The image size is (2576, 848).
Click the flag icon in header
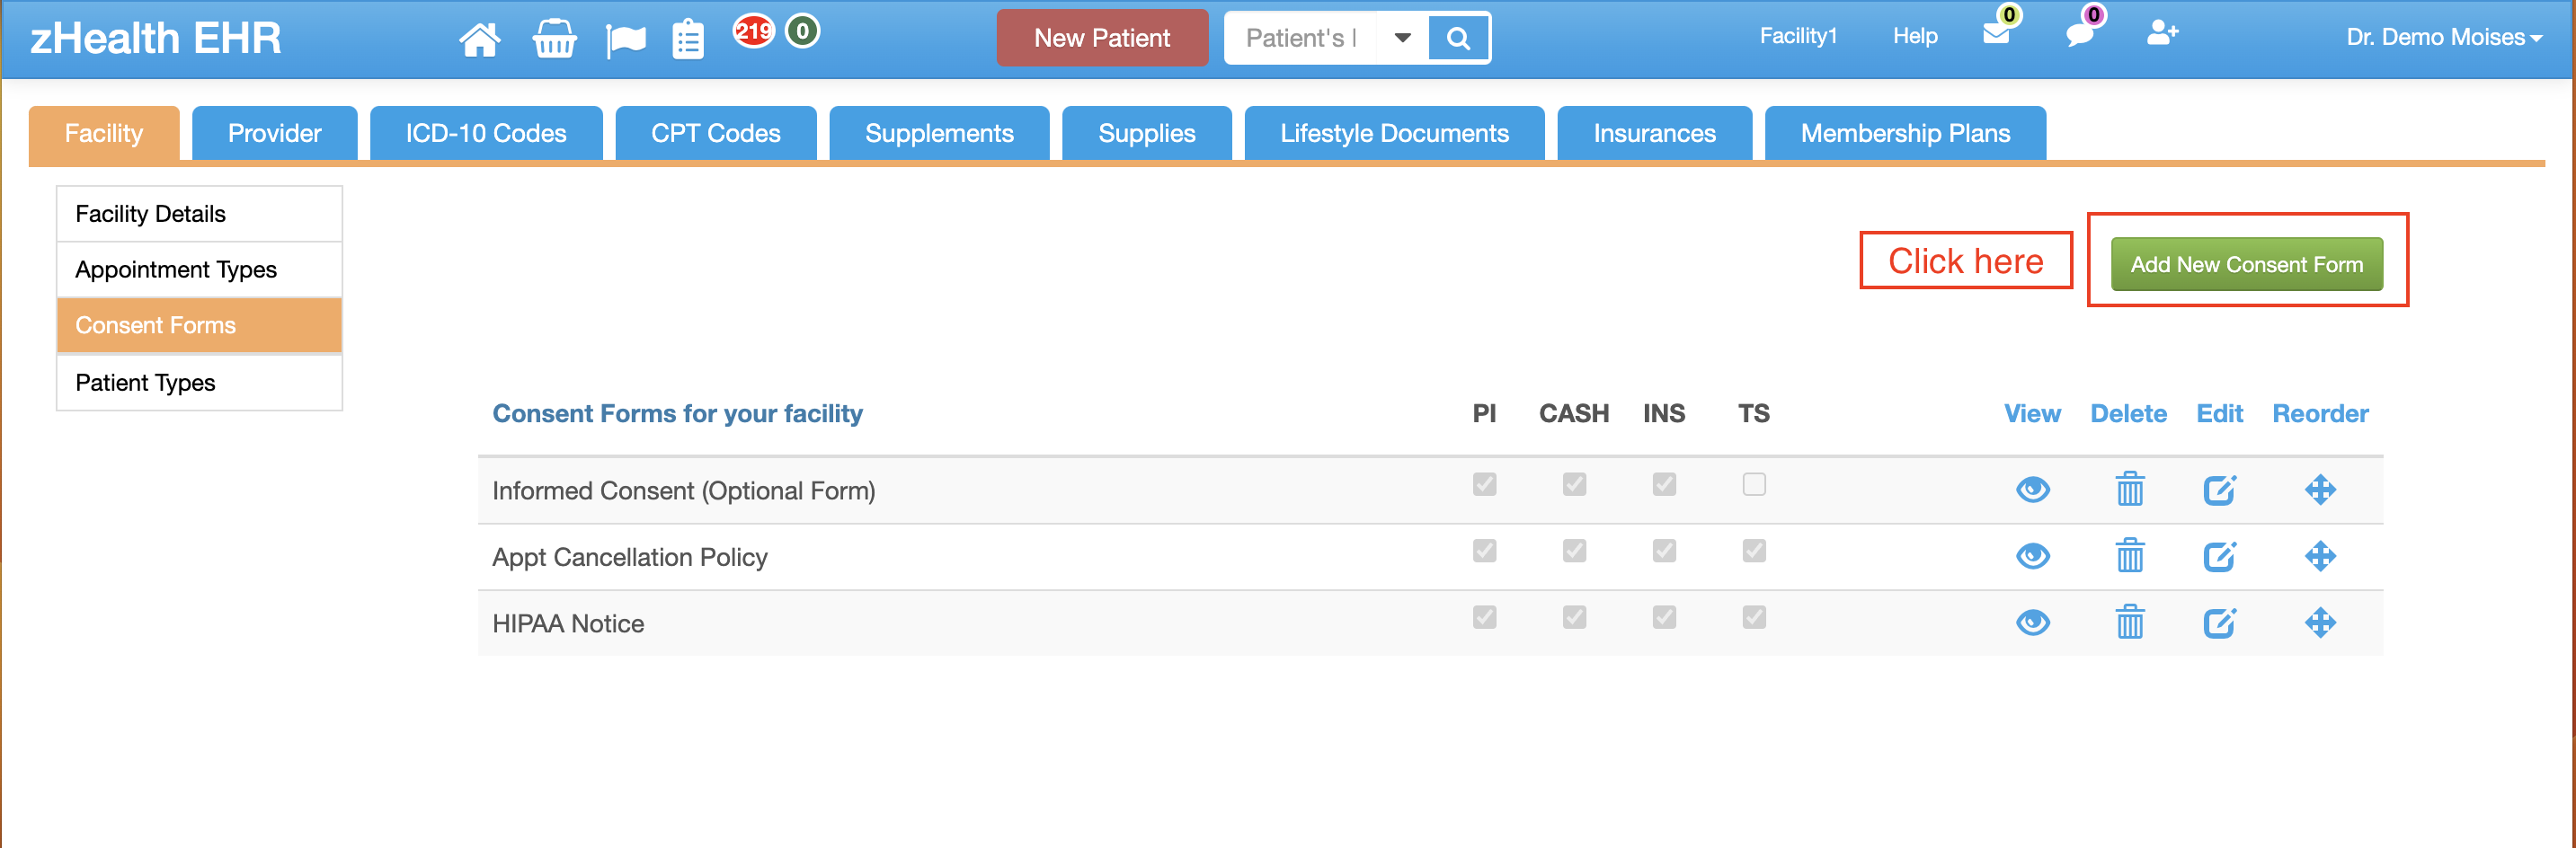[625, 40]
